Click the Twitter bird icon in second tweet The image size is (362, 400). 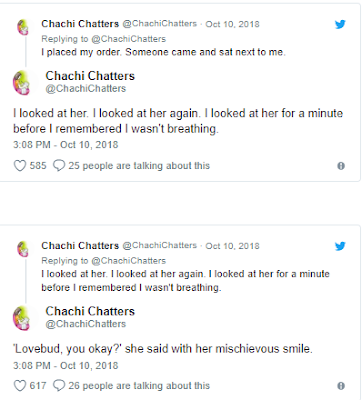point(340,246)
